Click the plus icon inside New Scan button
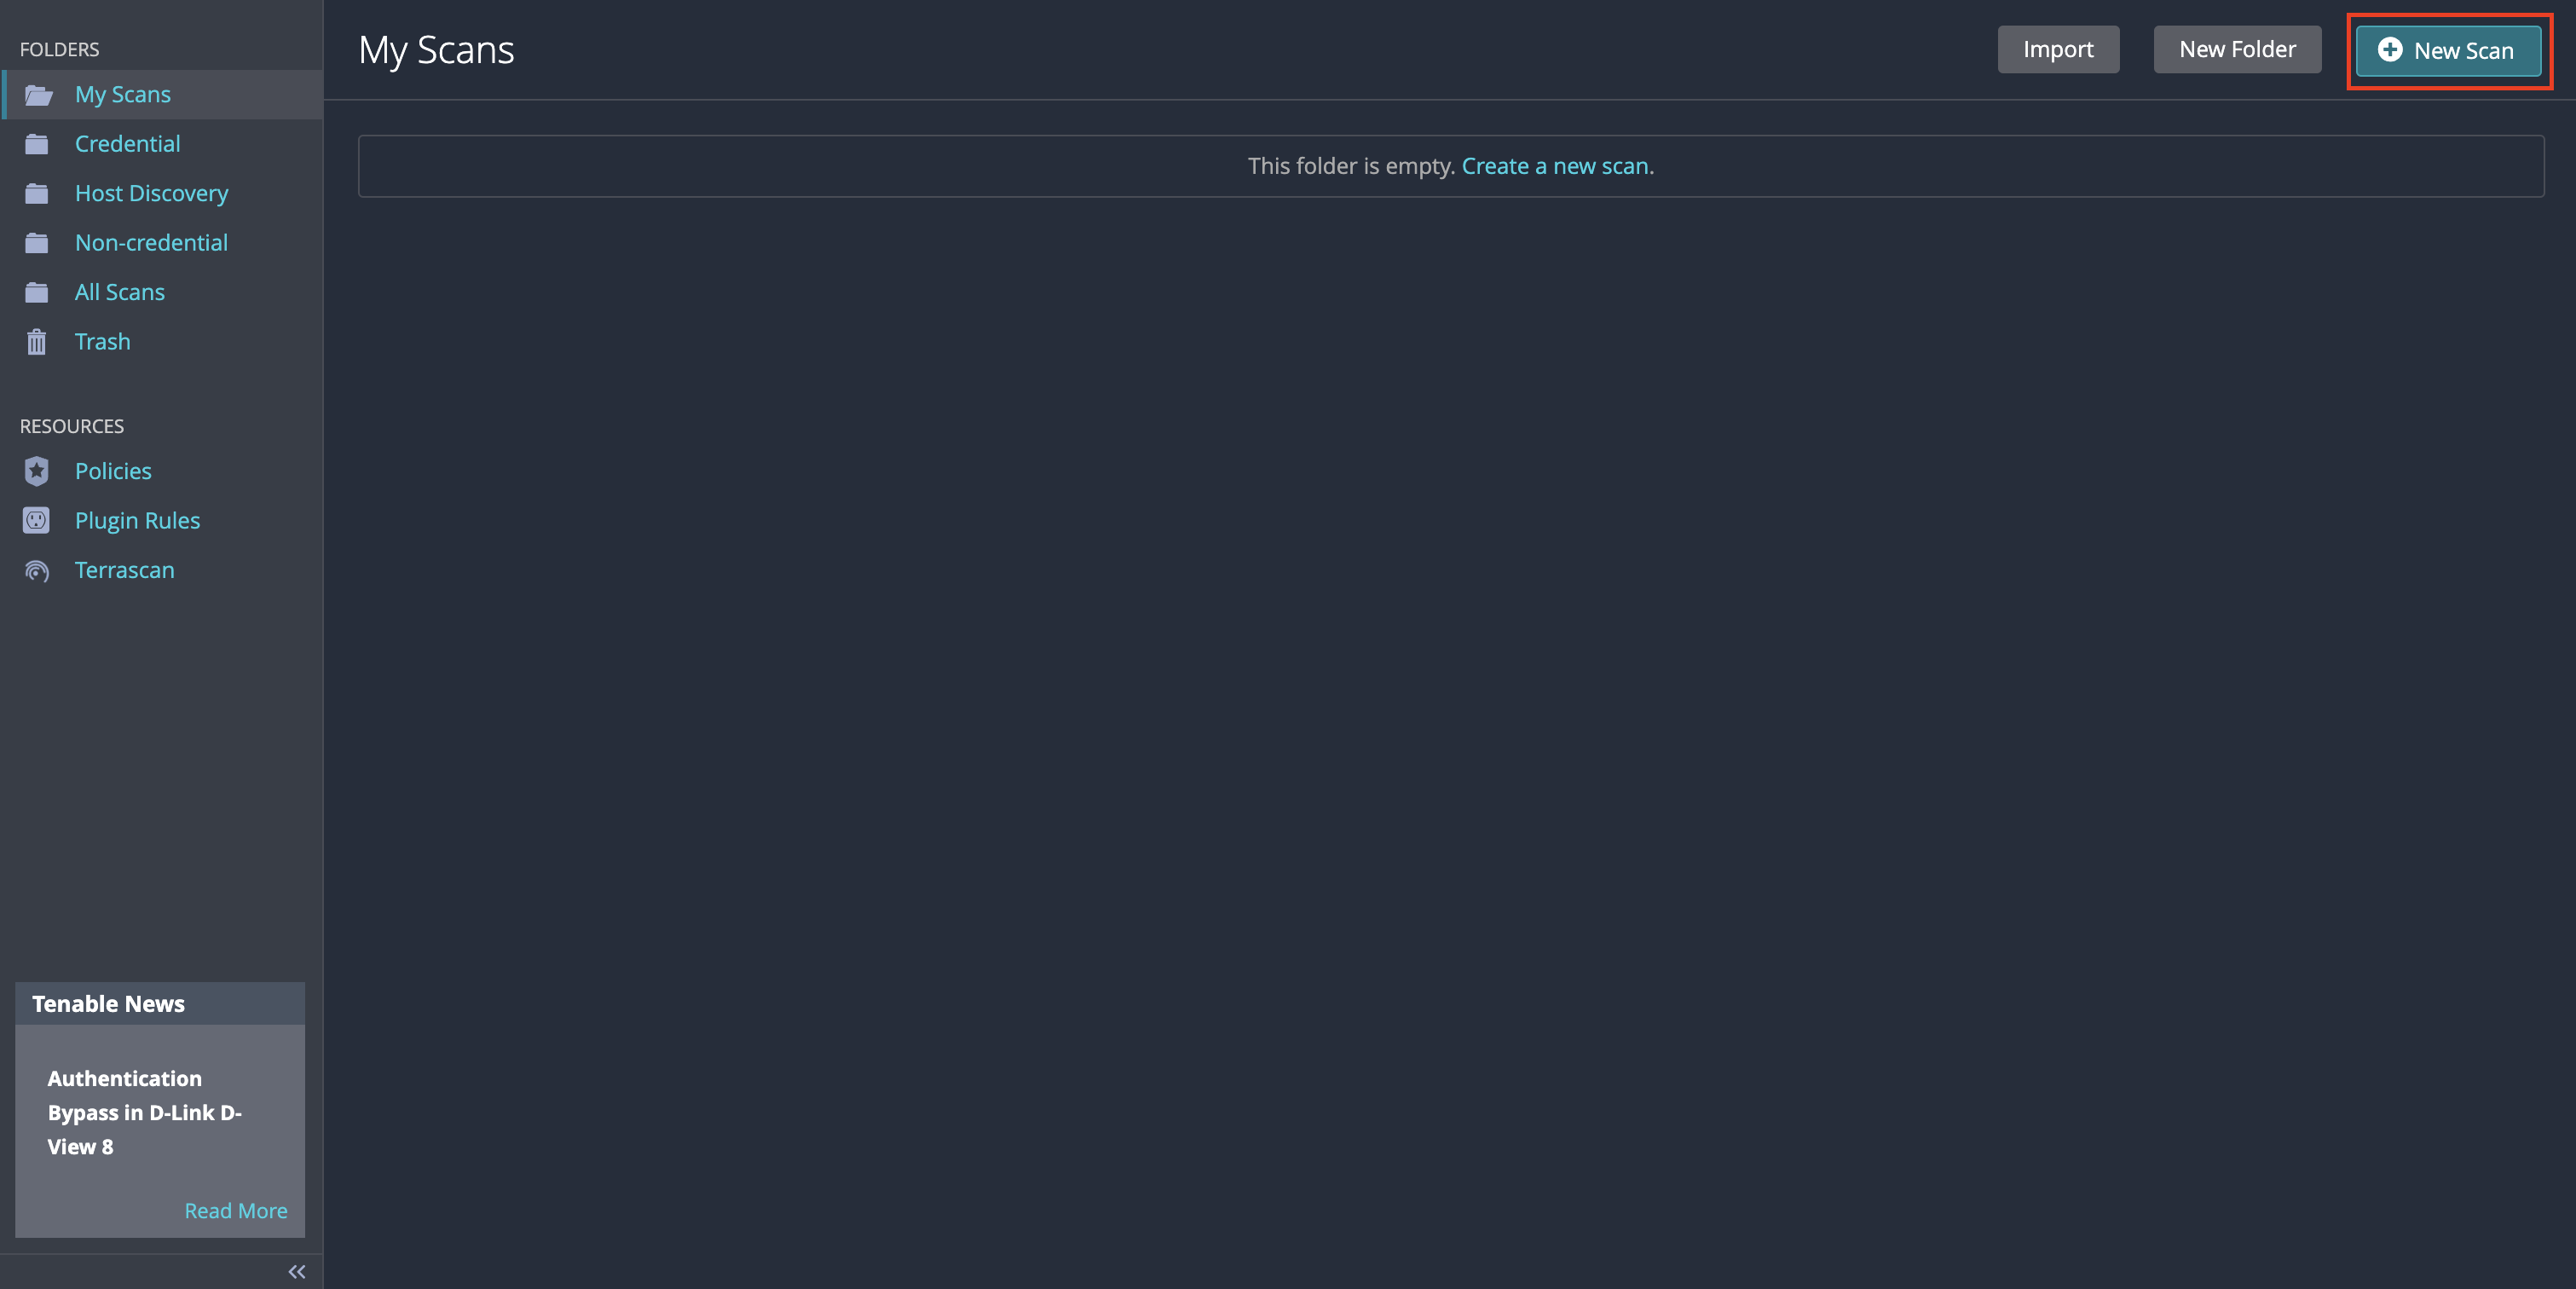Screen dimensions: 2576x1289 (2391, 50)
